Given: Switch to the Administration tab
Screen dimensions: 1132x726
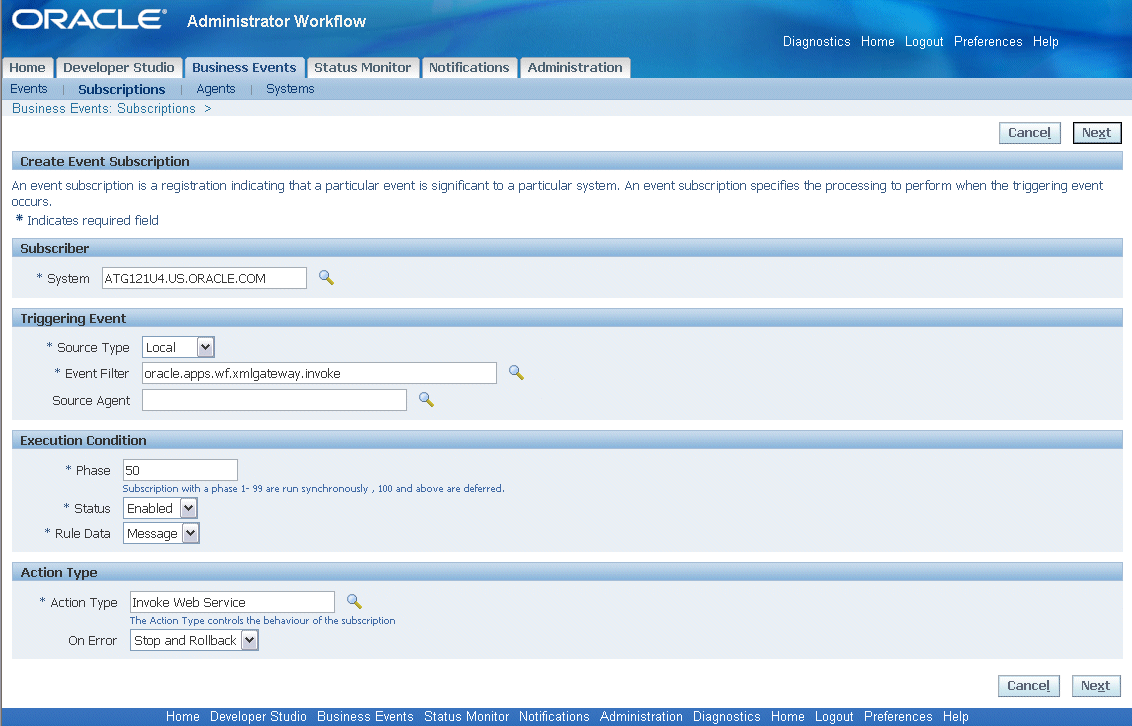Looking at the screenshot, I should [x=575, y=67].
